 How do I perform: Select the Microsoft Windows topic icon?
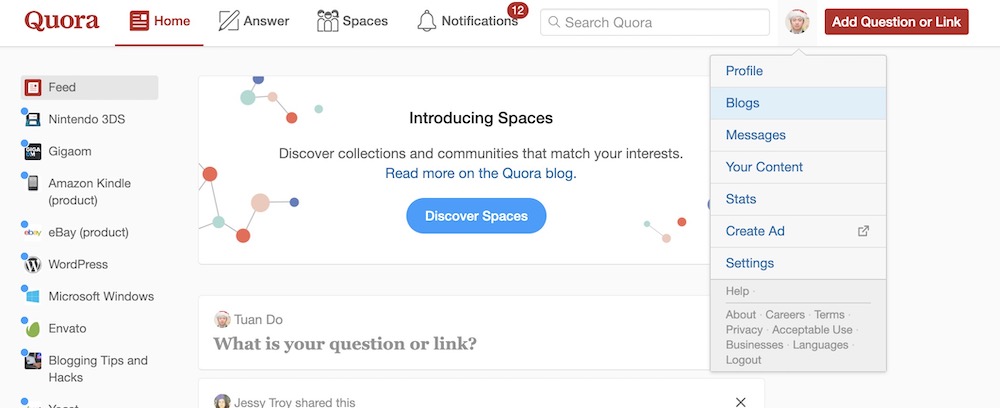point(33,297)
